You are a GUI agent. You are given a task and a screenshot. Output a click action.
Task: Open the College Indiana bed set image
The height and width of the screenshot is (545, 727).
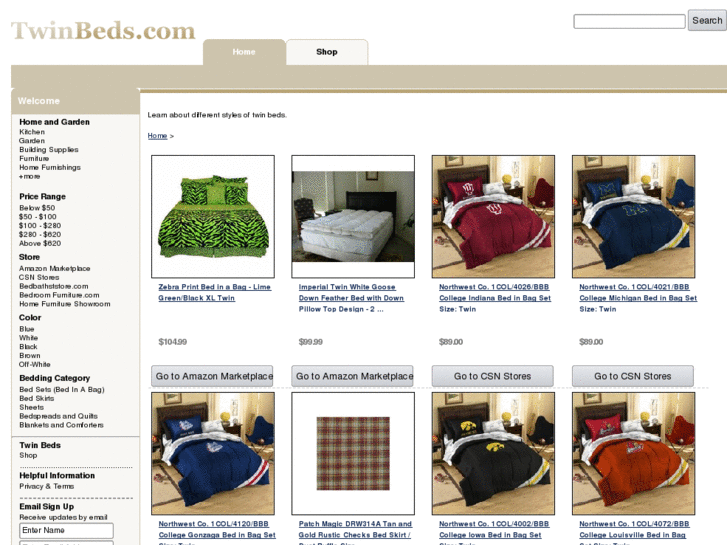493,217
